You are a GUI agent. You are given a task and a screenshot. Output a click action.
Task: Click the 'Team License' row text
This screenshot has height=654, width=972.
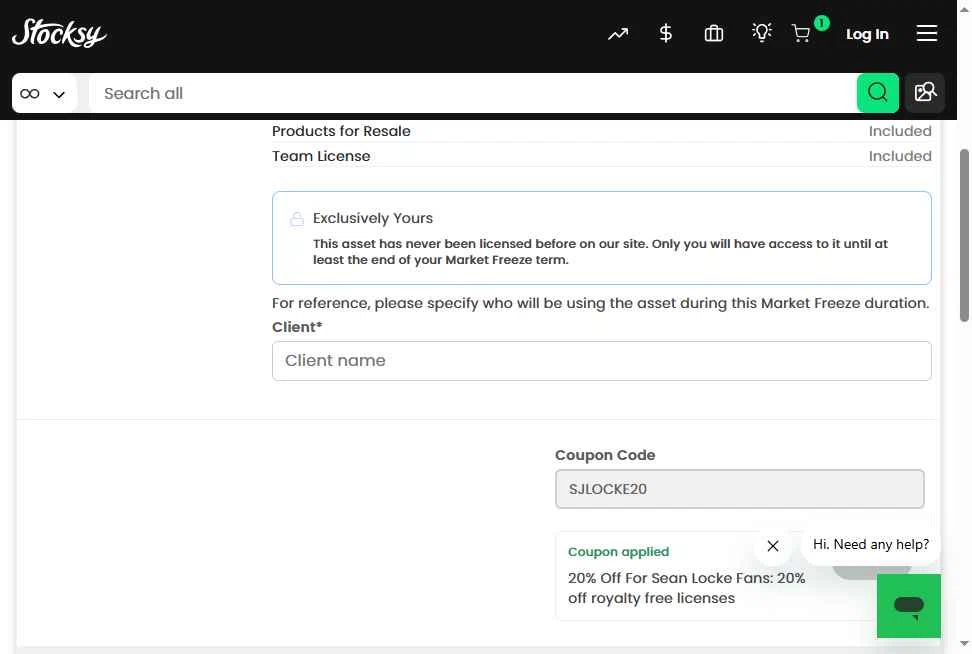click(x=321, y=156)
